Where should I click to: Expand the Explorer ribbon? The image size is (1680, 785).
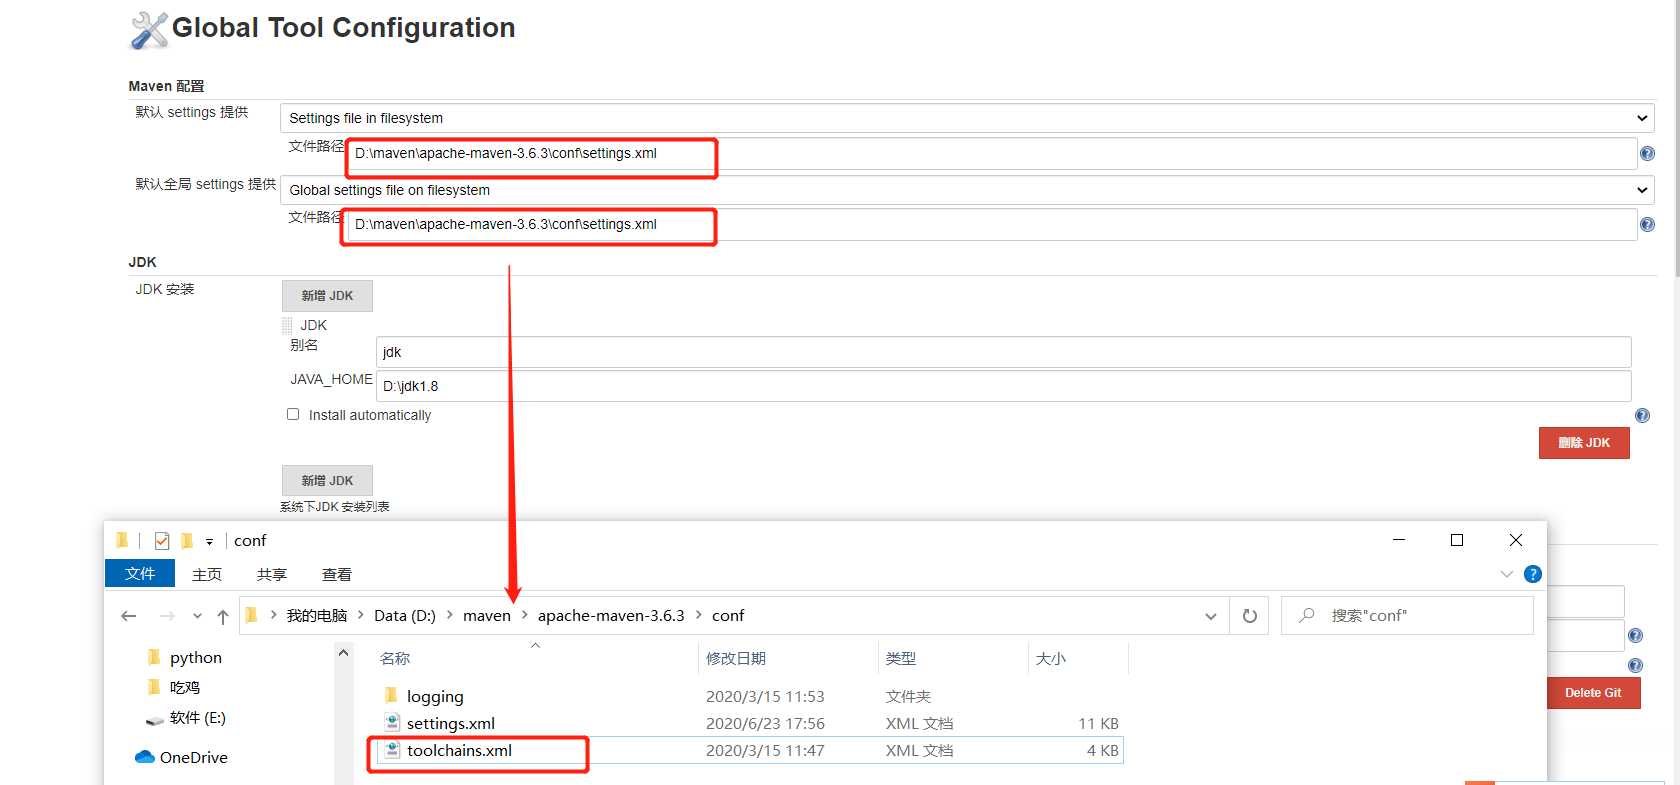click(x=1507, y=574)
